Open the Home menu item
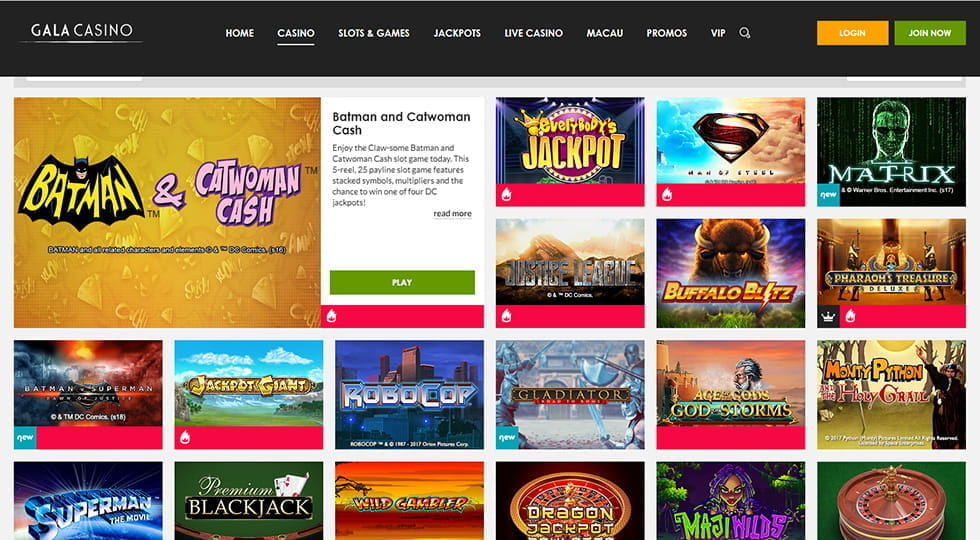The image size is (980, 540). pyautogui.click(x=239, y=33)
